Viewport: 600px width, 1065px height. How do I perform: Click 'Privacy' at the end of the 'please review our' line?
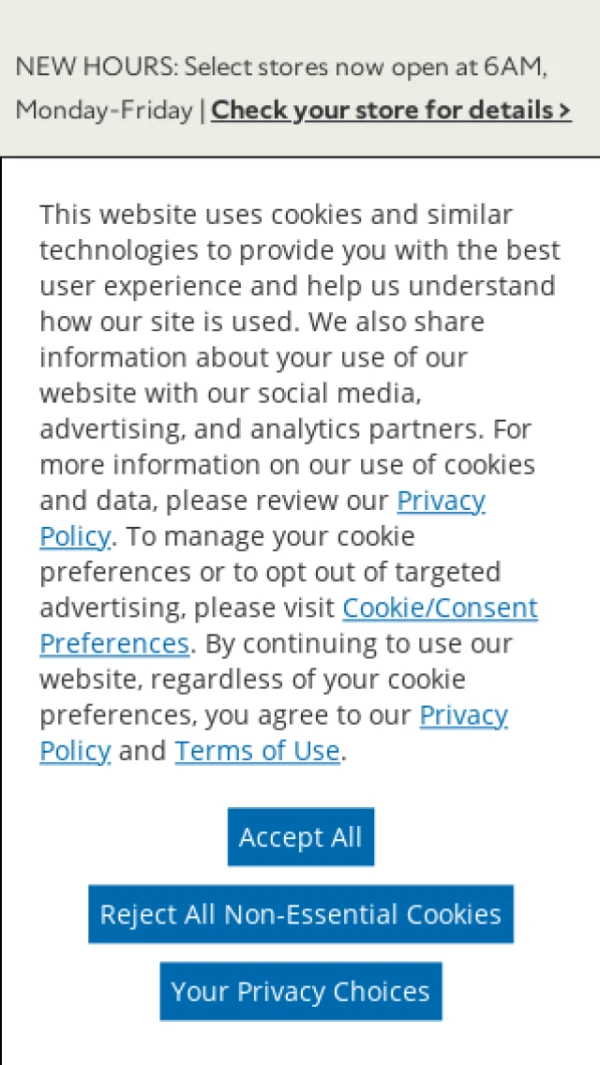click(x=441, y=500)
